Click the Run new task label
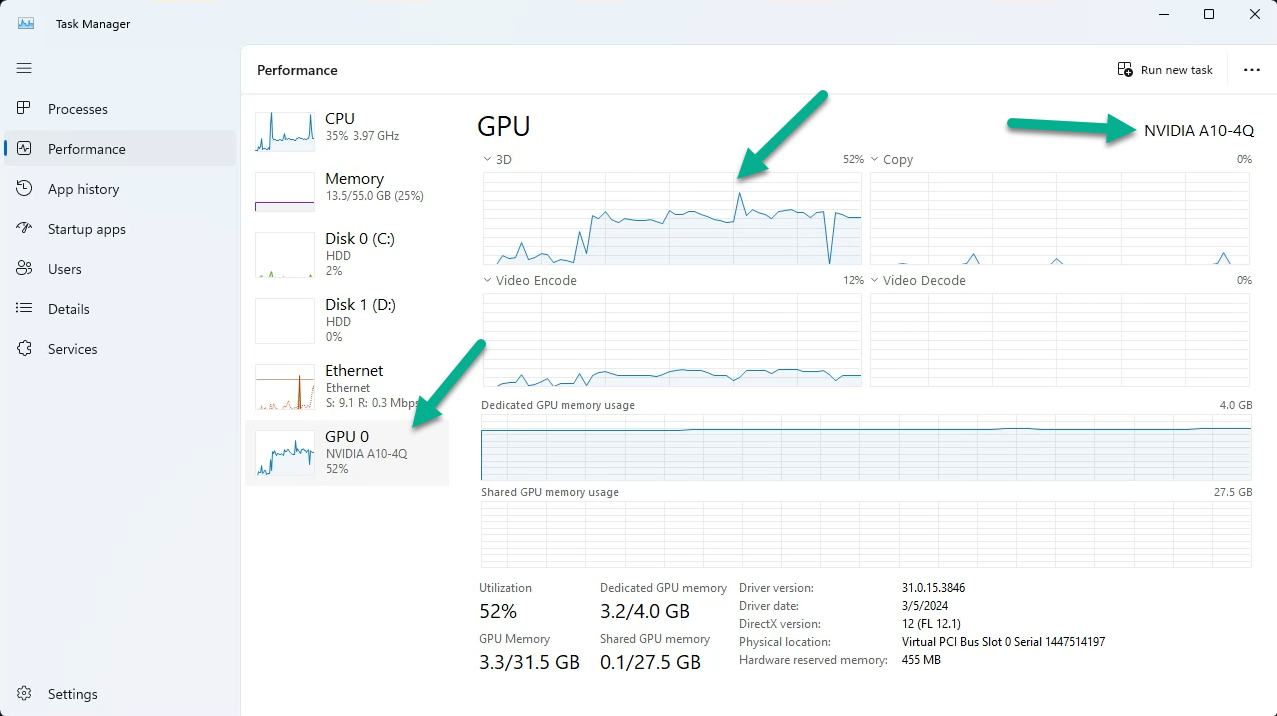This screenshot has height=716, width=1277. [1177, 70]
